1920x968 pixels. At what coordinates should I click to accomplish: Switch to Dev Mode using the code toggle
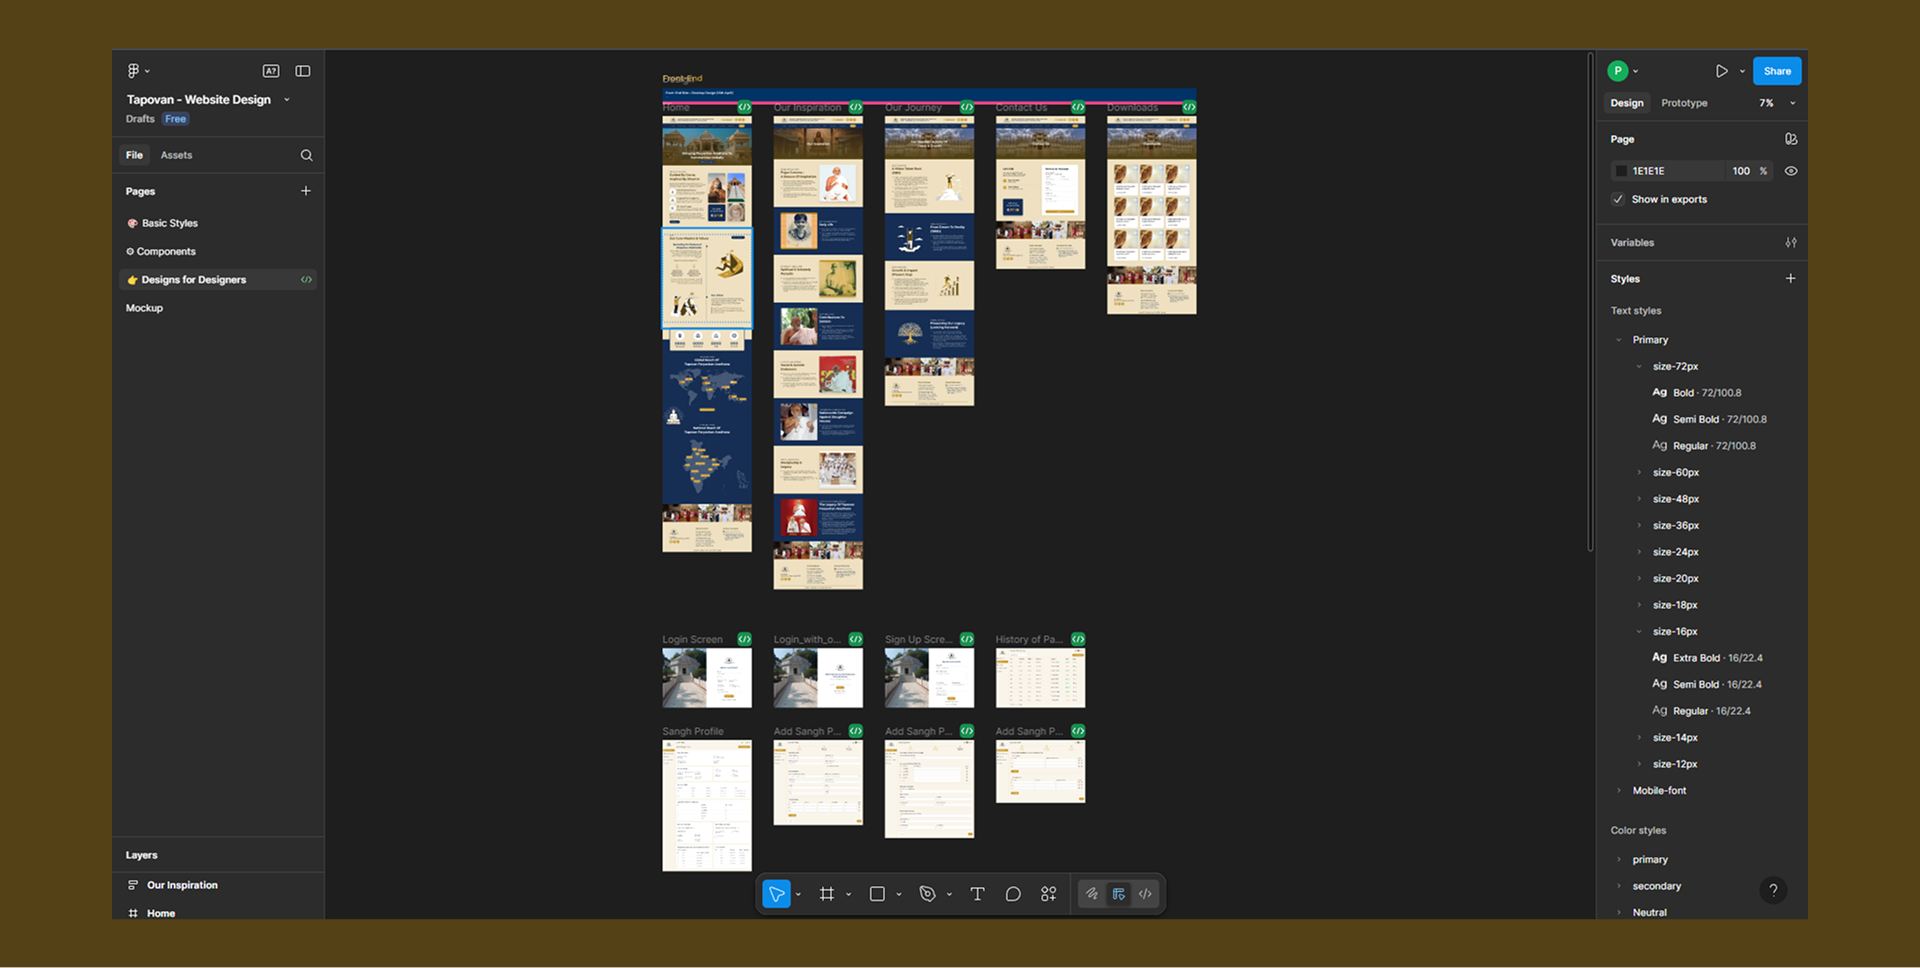pos(1145,893)
